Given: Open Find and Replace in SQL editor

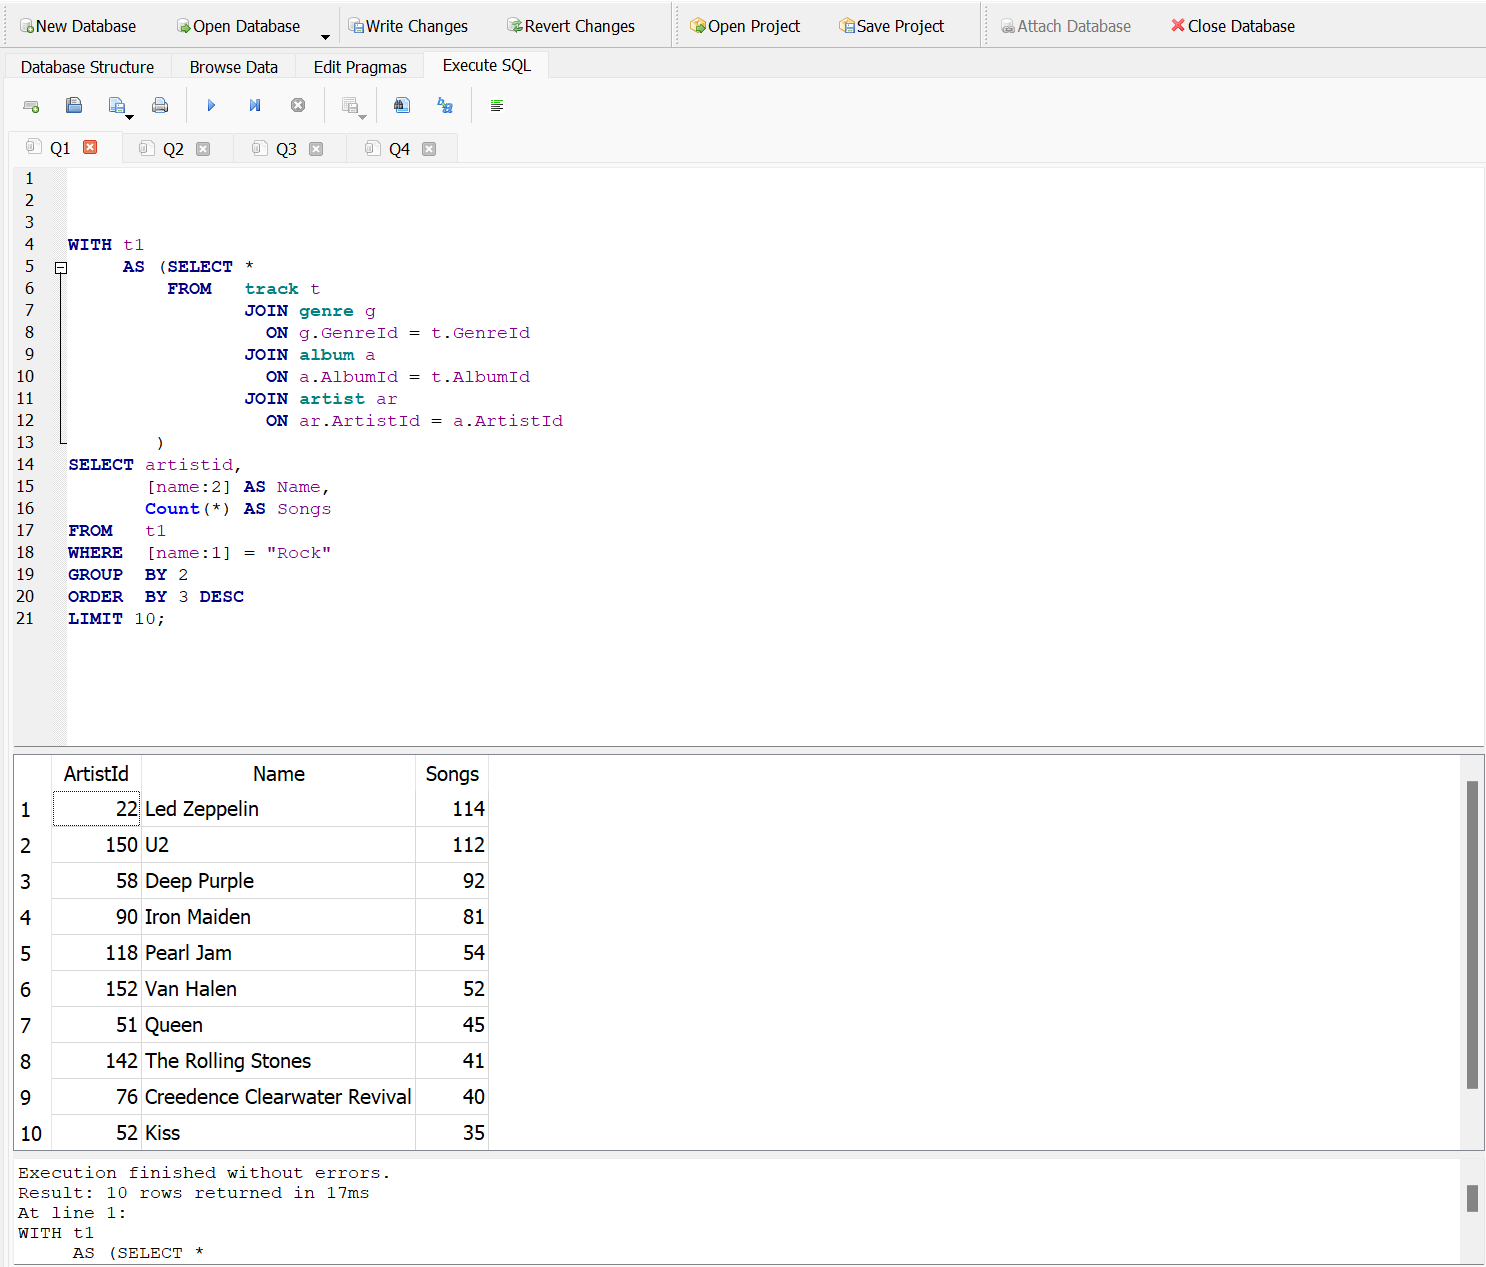Looking at the screenshot, I should click(x=445, y=105).
